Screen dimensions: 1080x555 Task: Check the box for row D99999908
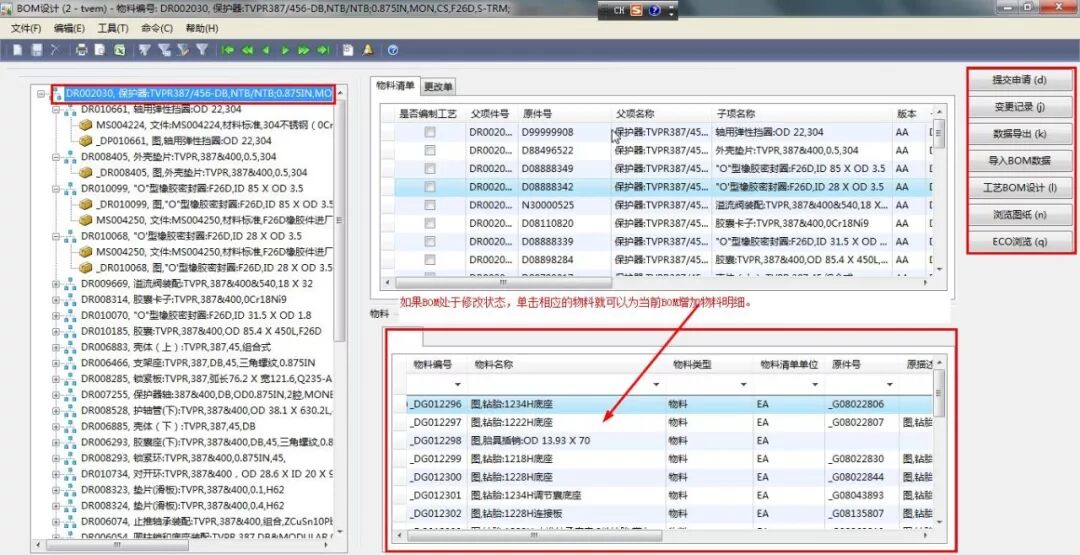click(430, 132)
